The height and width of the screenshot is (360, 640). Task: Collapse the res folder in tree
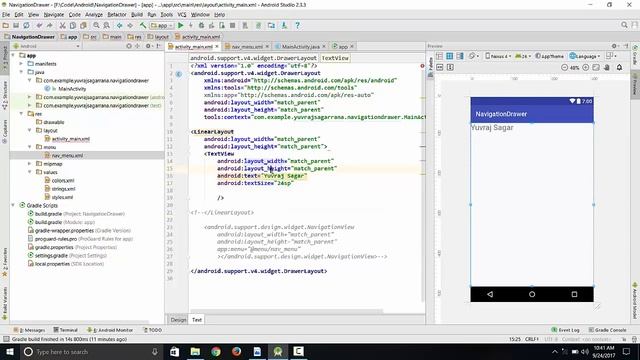[x=21, y=114]
